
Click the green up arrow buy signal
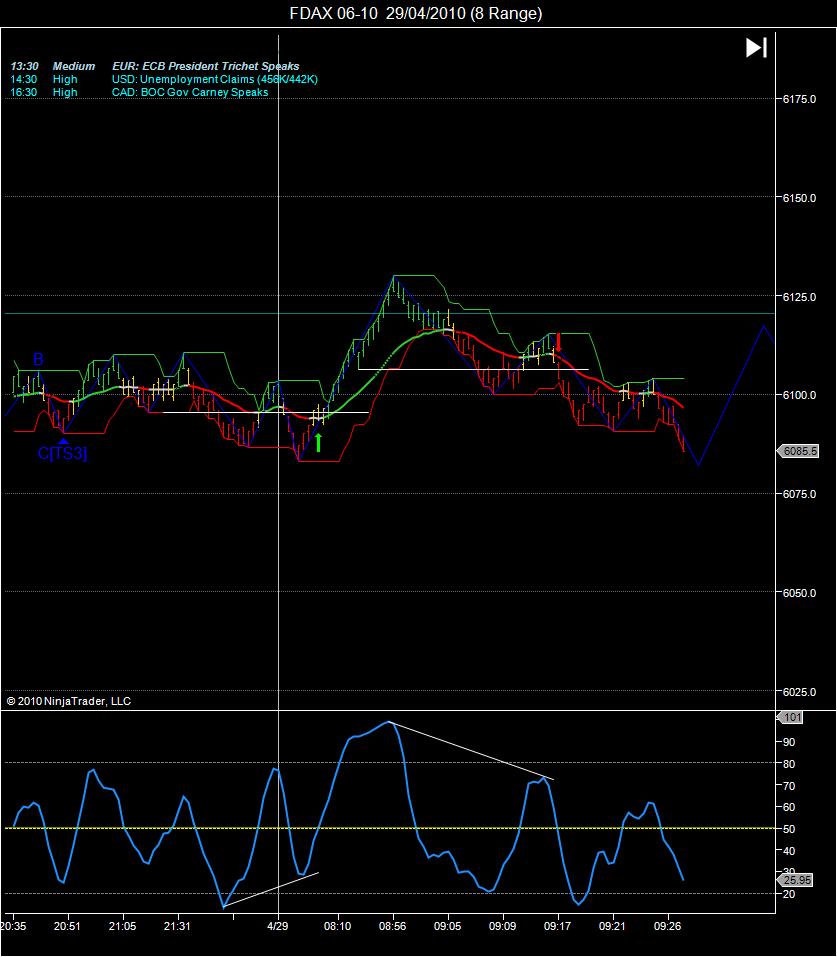click(318, 442)
